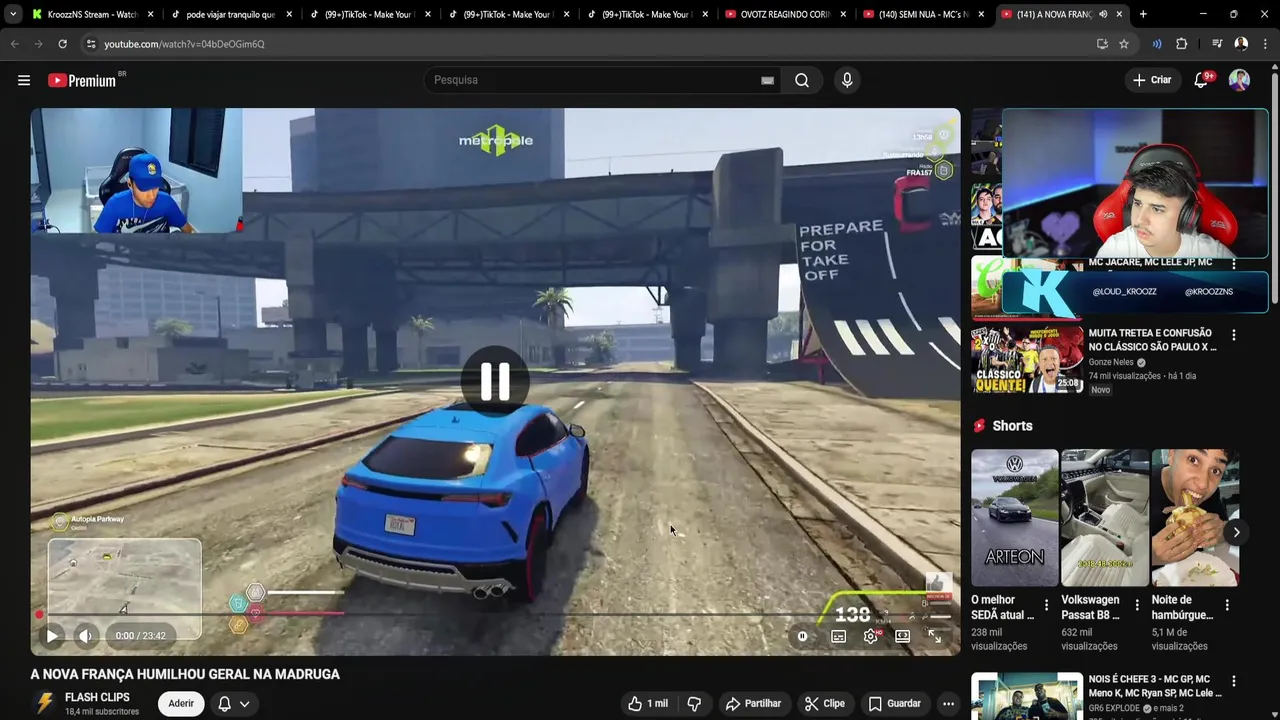Toggle subtitles/closed captions in player
The width and height of the screenshot is (1280, 720).
tap(839, 636)
